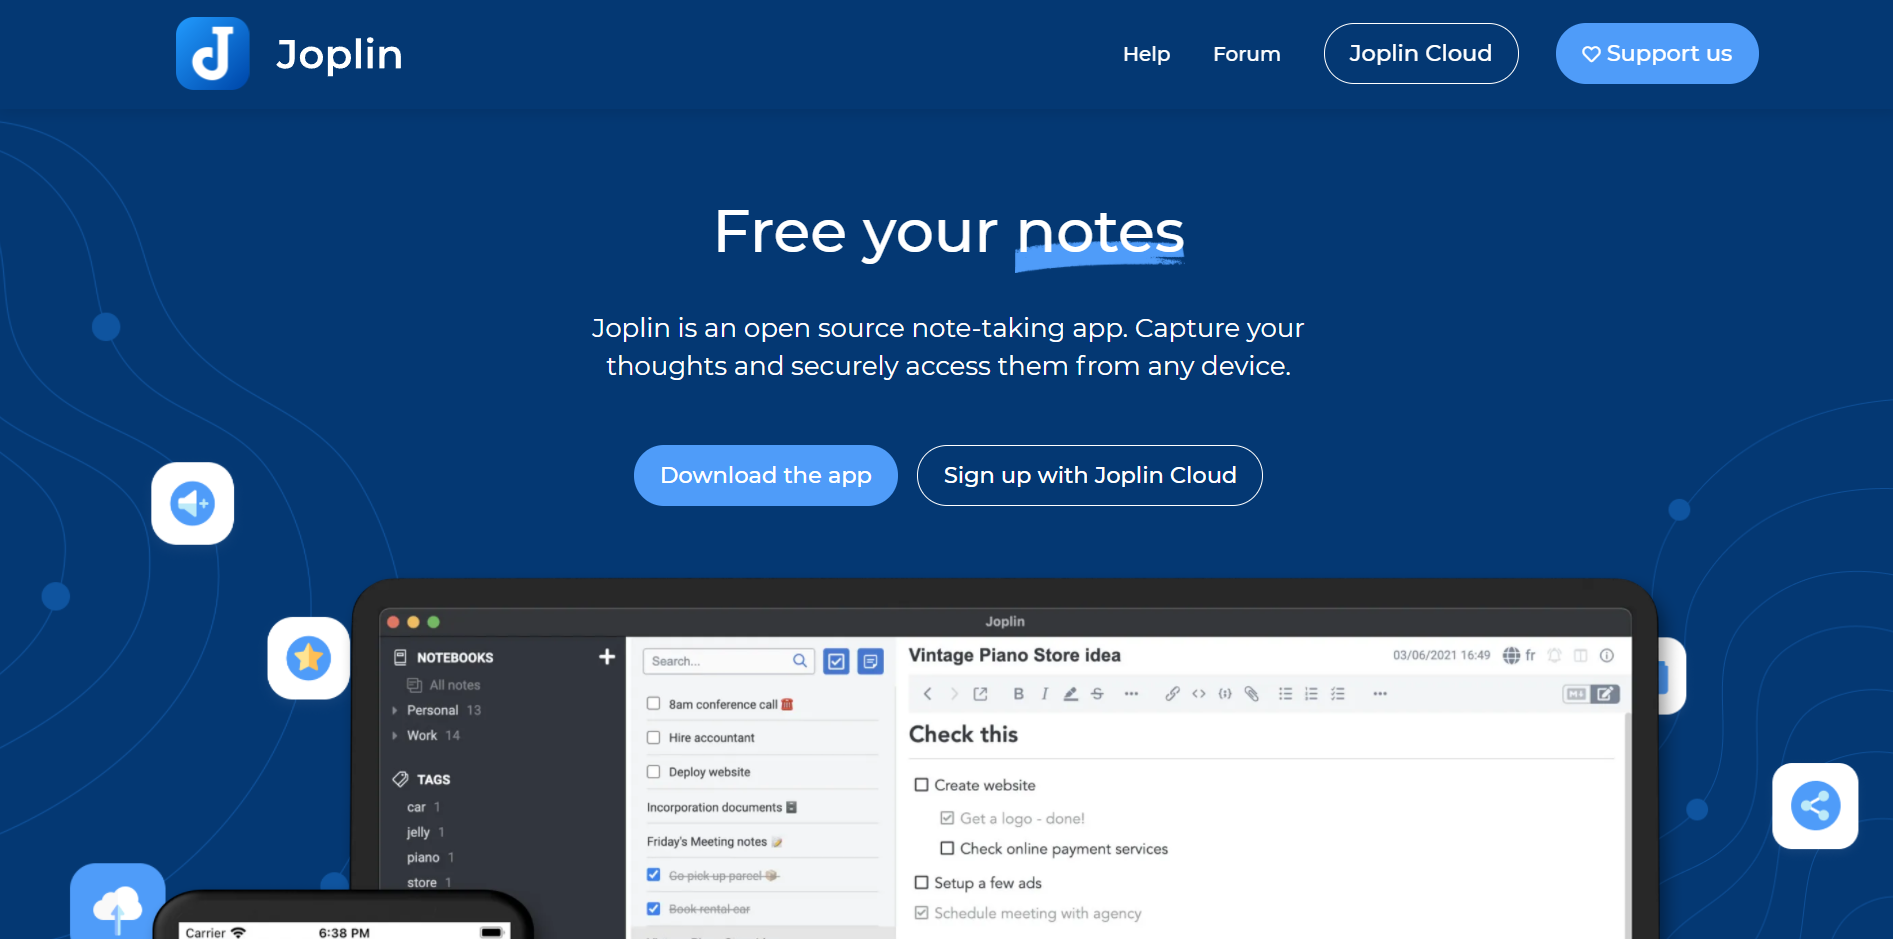The image size is (1893, 939).
Task: Add a new notebook with plus icon
Action: (x=606, y=657)
